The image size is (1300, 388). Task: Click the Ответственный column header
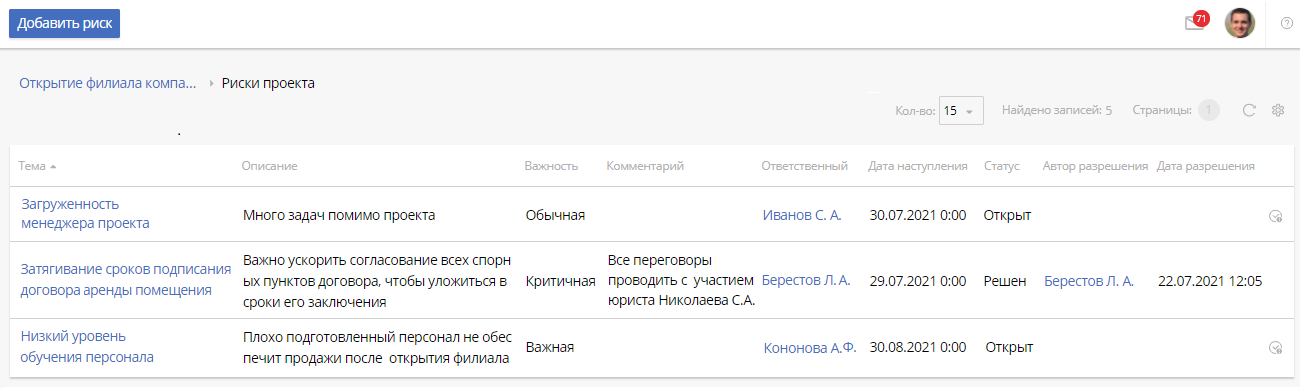pos(804,166)
